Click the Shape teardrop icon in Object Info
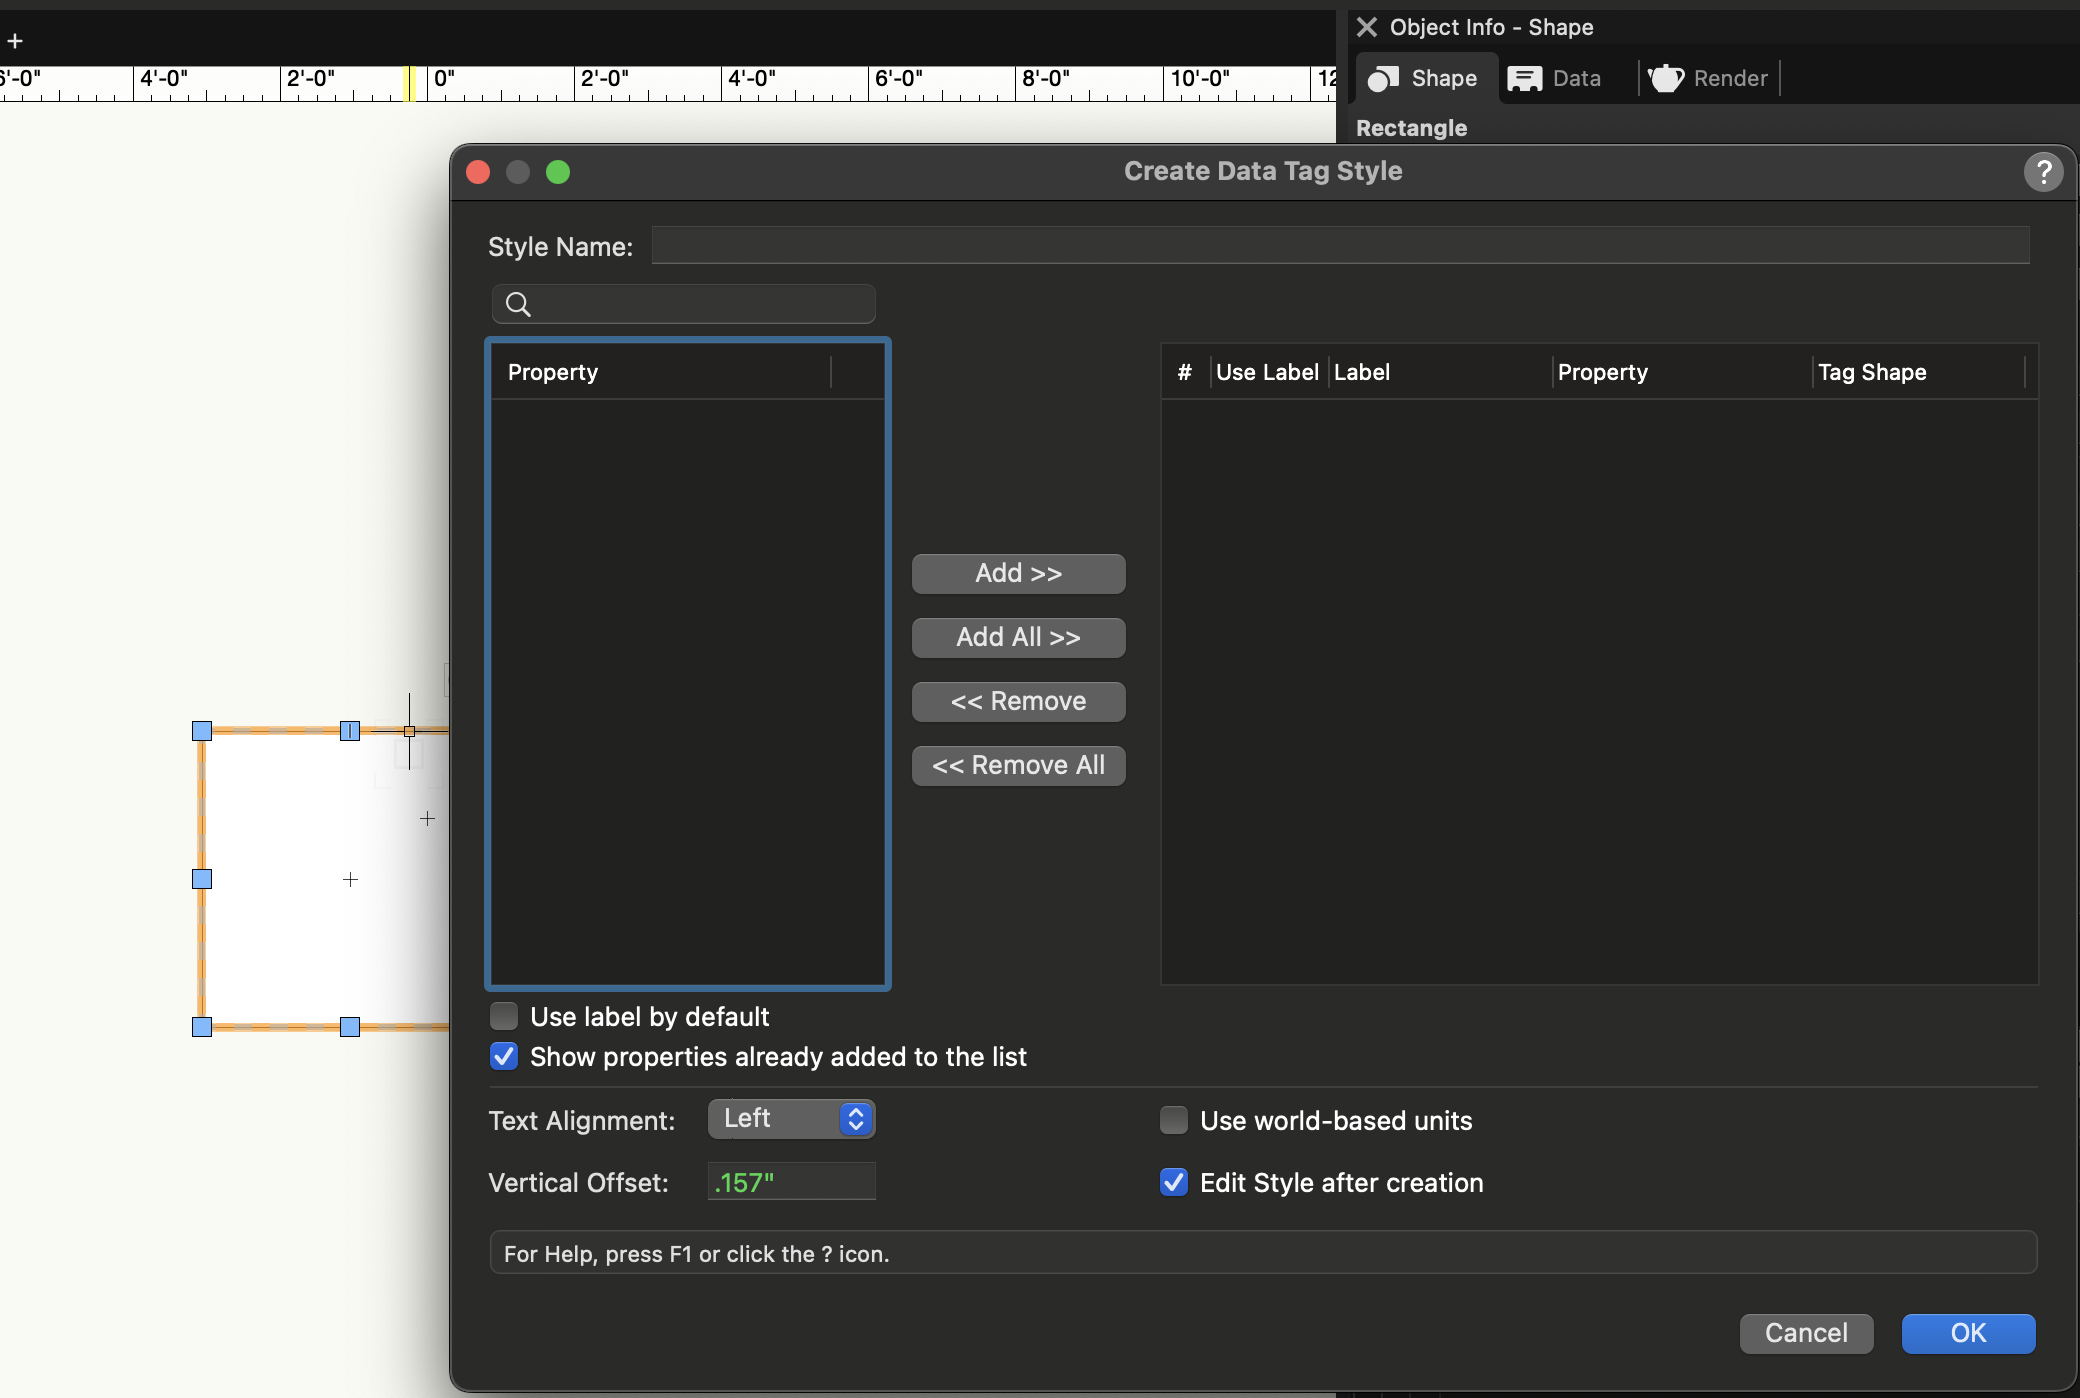This screenshot has width=2080, height=1398. pyautogui.click(x=1384, y=79)
